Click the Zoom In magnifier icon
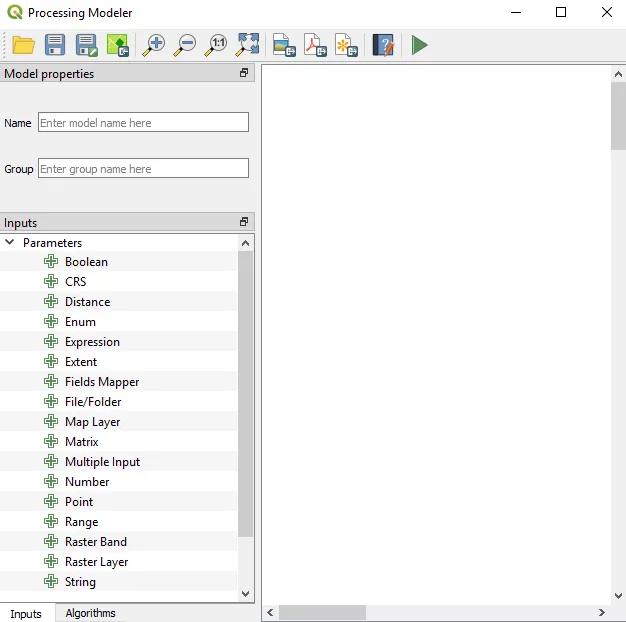626x622 pixels. coord(153,45)
